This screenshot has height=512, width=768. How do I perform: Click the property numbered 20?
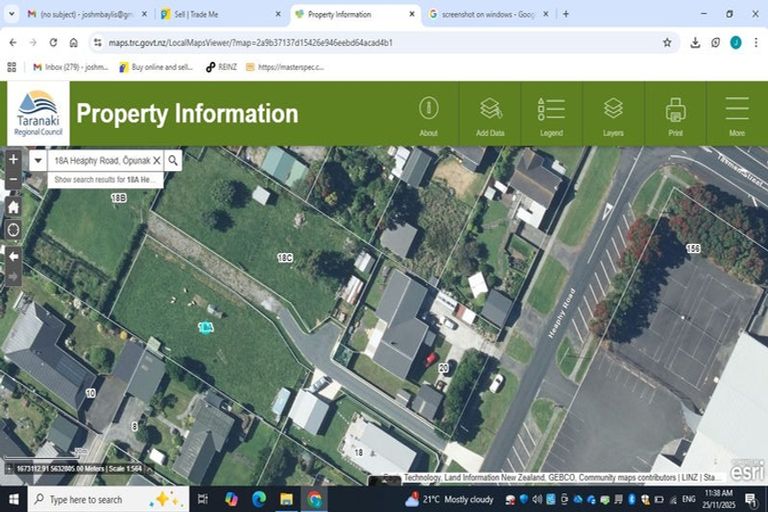443,367
